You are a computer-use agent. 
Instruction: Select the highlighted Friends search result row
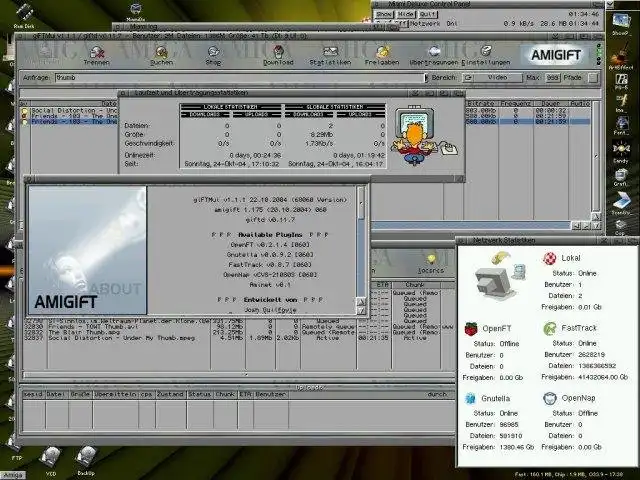click(x=74, y=122)
